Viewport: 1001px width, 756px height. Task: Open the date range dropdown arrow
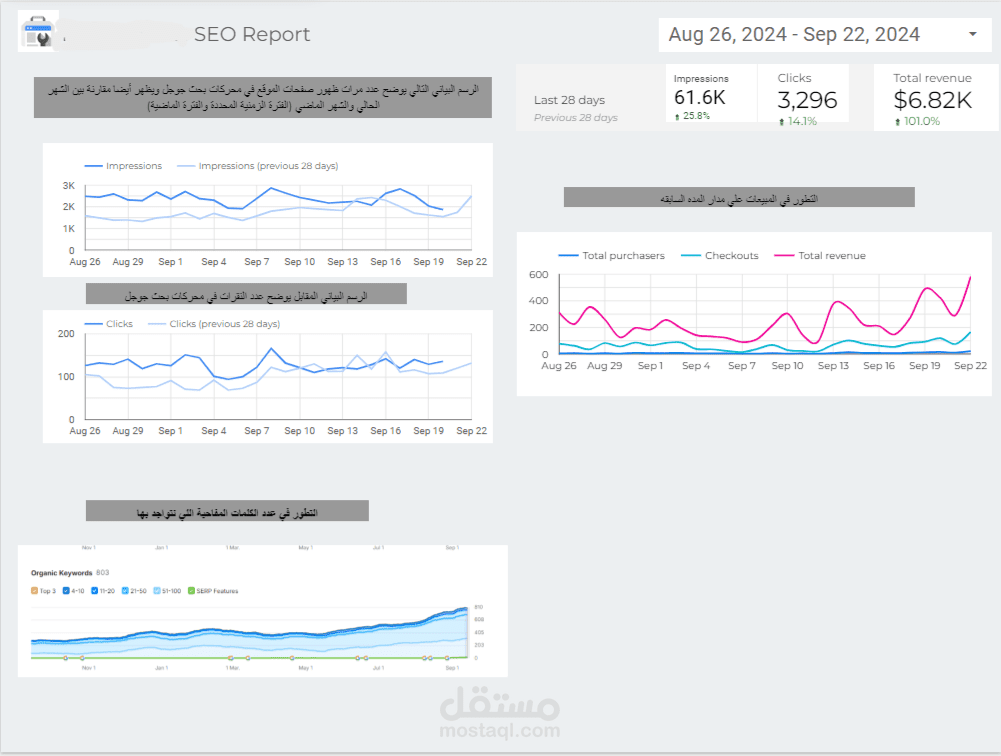click(x=972, y=34)
